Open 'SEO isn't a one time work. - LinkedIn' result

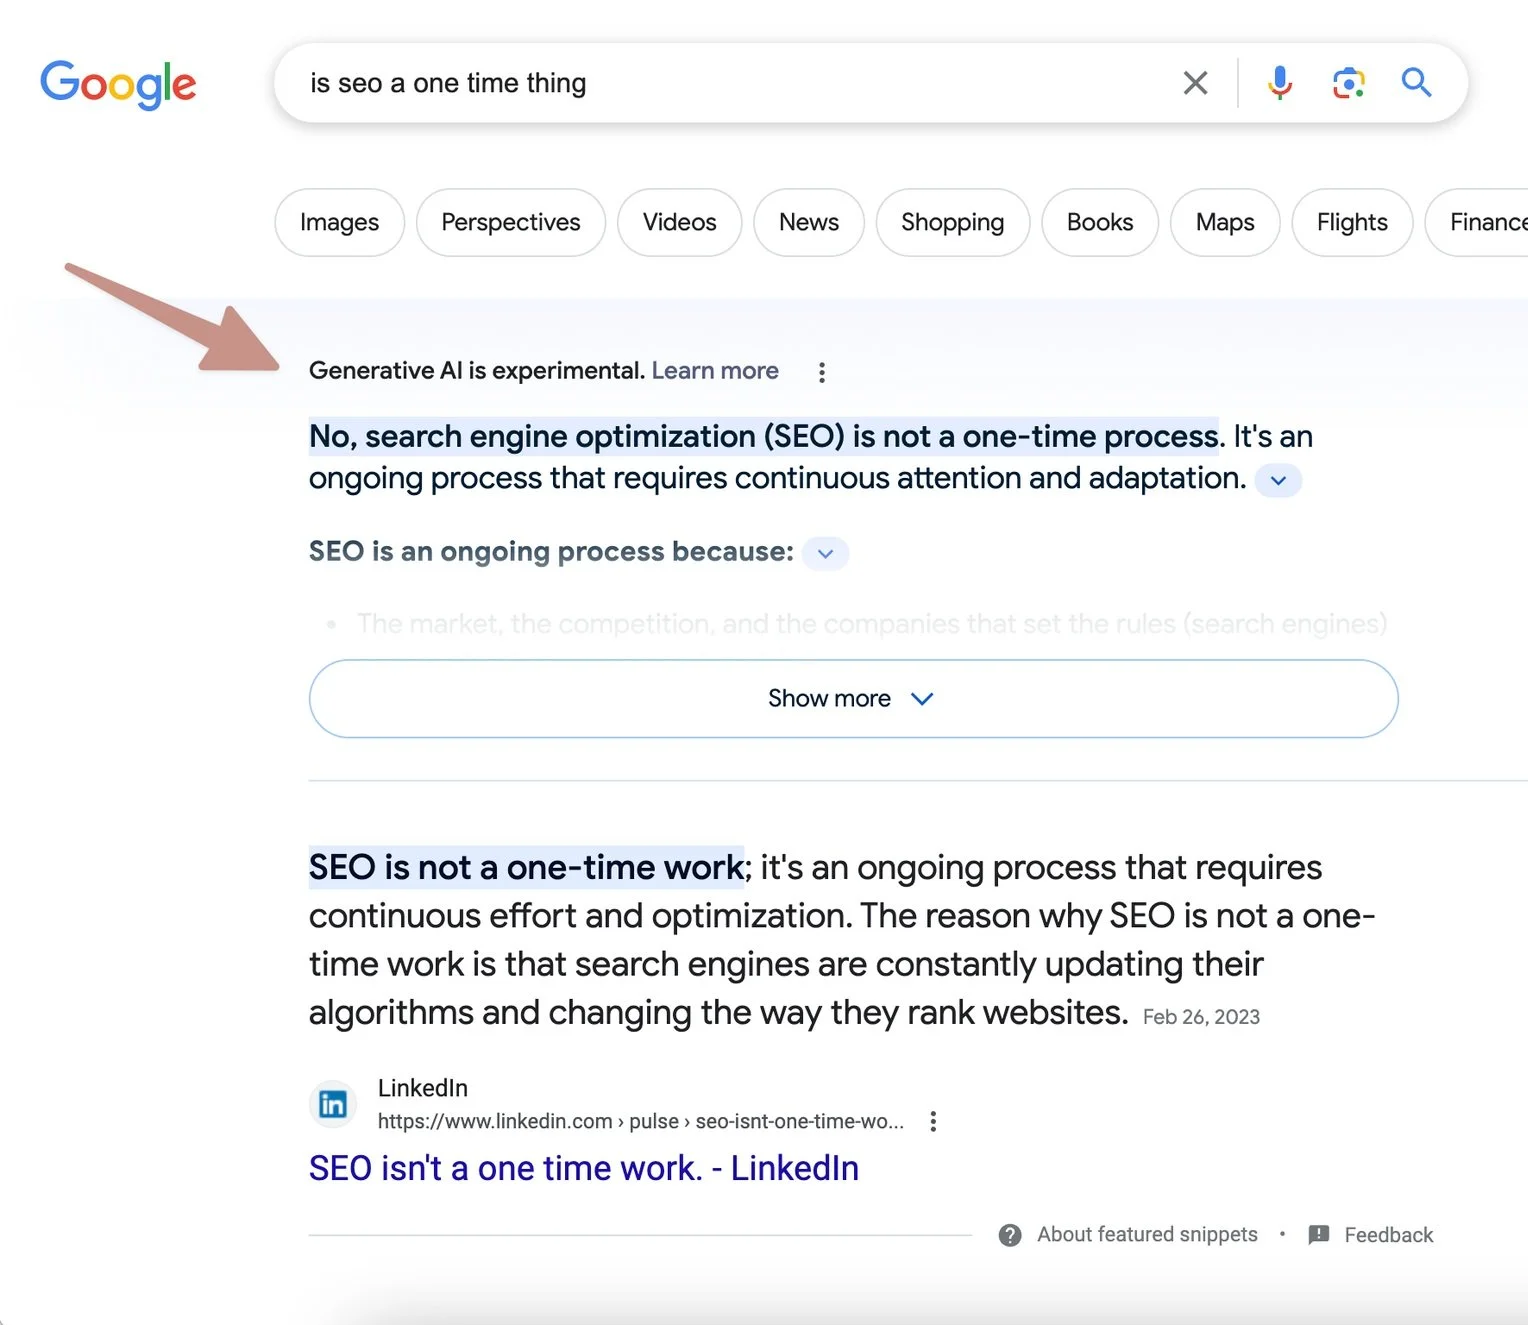click(x=583, y=1168)
